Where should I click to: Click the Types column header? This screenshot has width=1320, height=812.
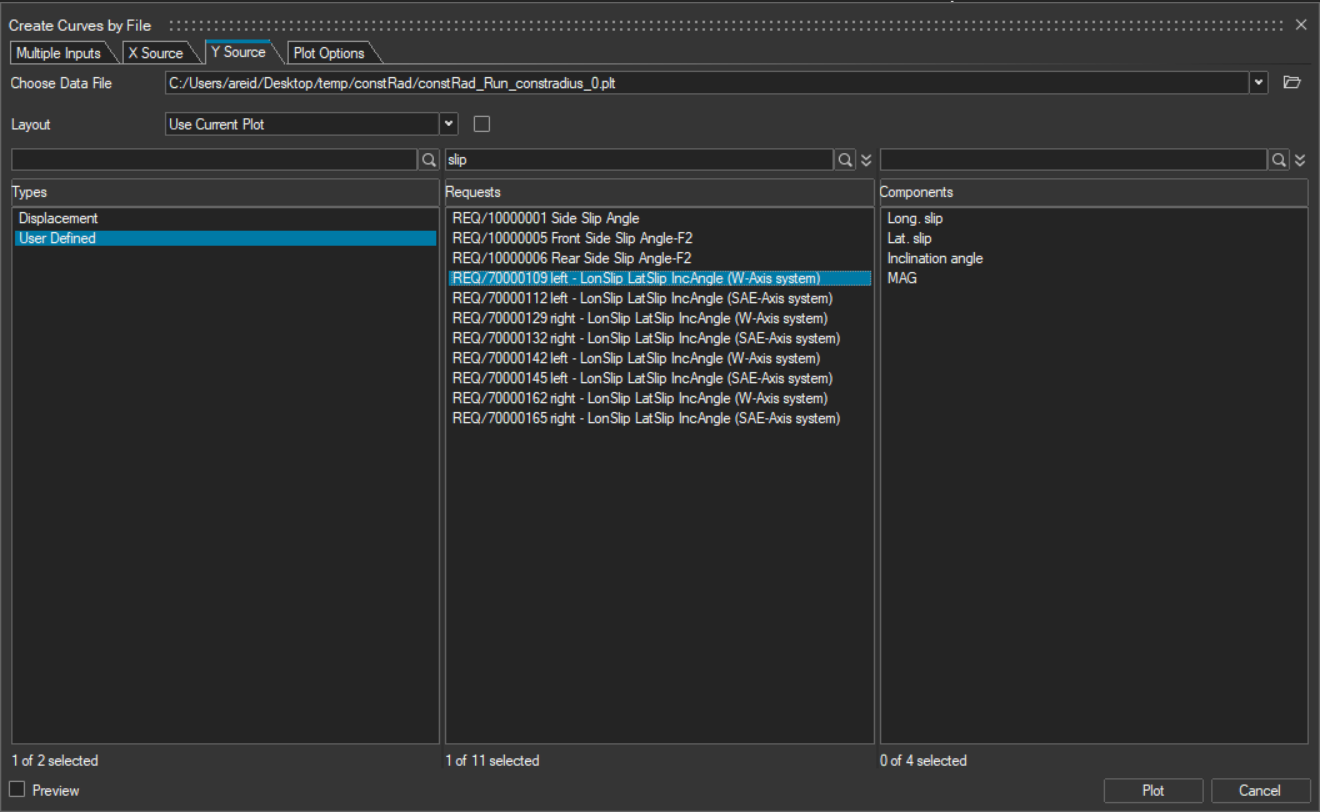(x=225, y=192)
